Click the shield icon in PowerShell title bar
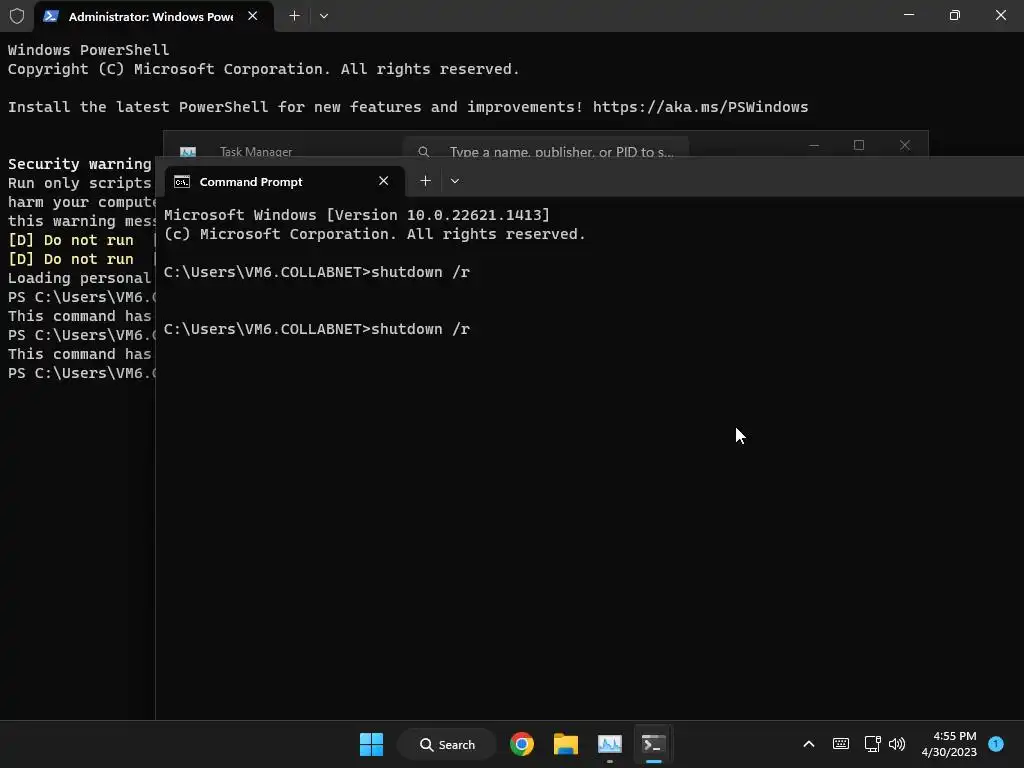The image size is (1024, 768). tap(17, 16)
